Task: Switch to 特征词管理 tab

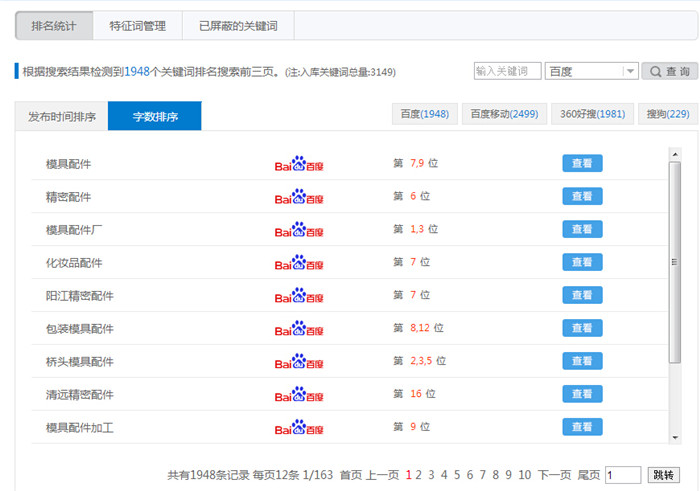Action: pyautogui.click(x=138, y=26)
